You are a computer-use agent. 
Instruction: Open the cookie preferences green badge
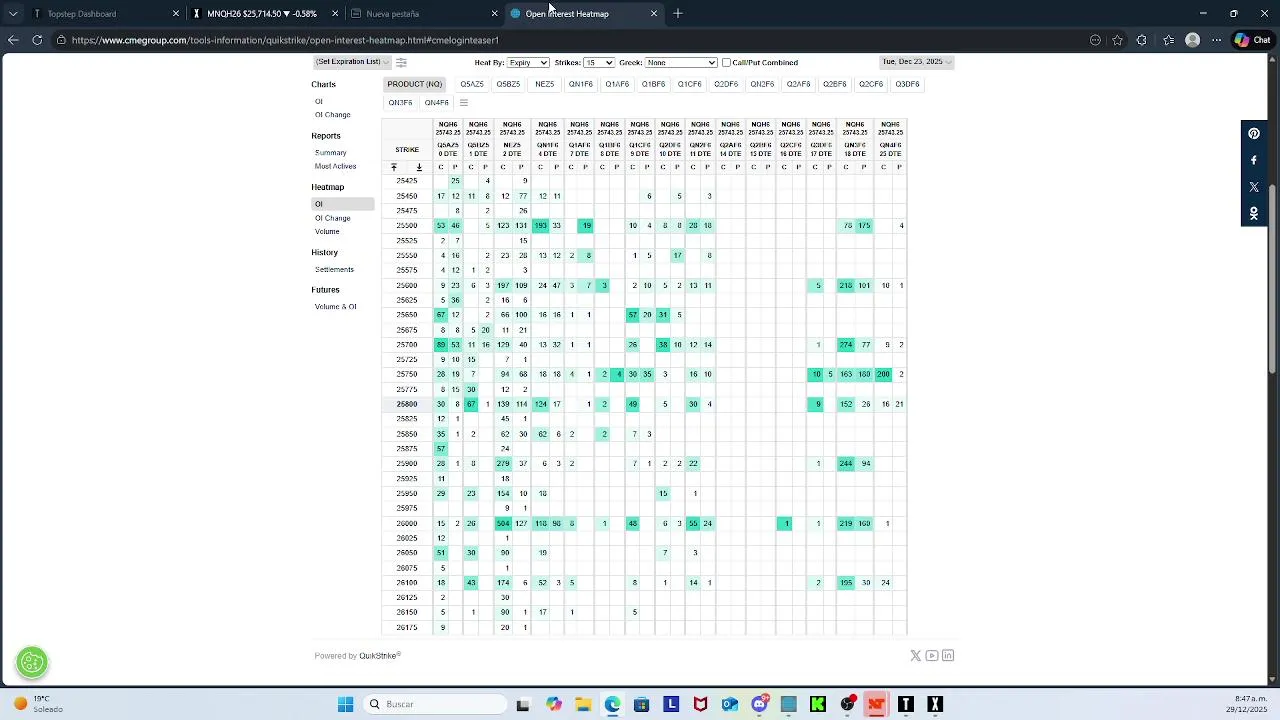[32, 662]
